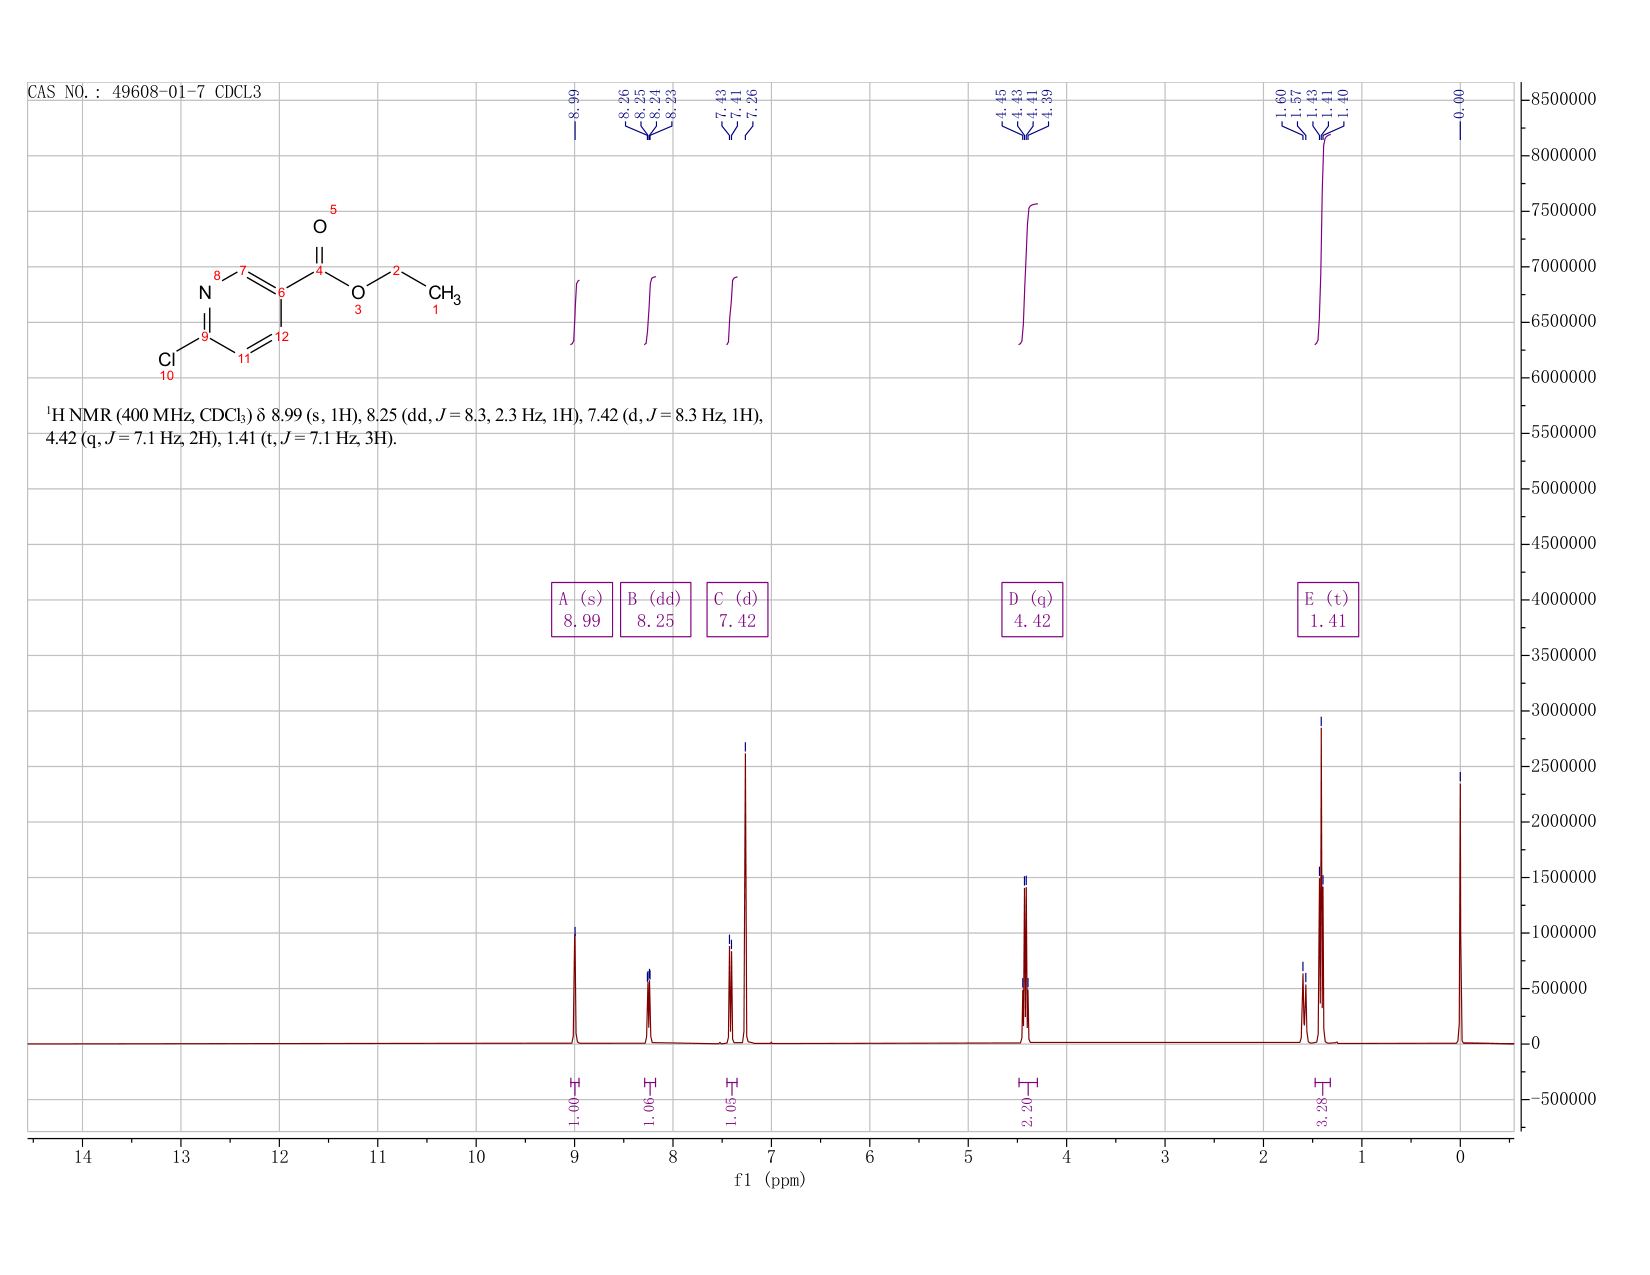
Task: Click the -500000 intensity axis tick
Action: tap(1562, 1099)
